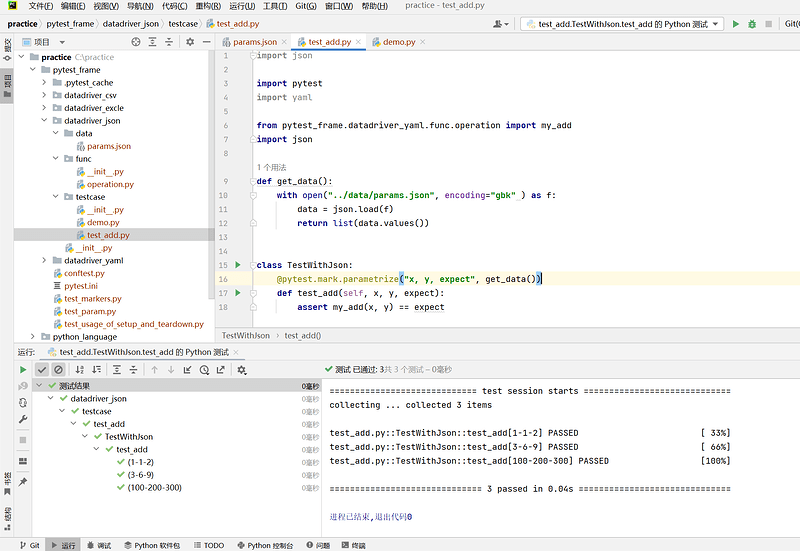Toggle show passed tests checkmark filter
This screenshot has height=551, width=800.
coord(42,369)
